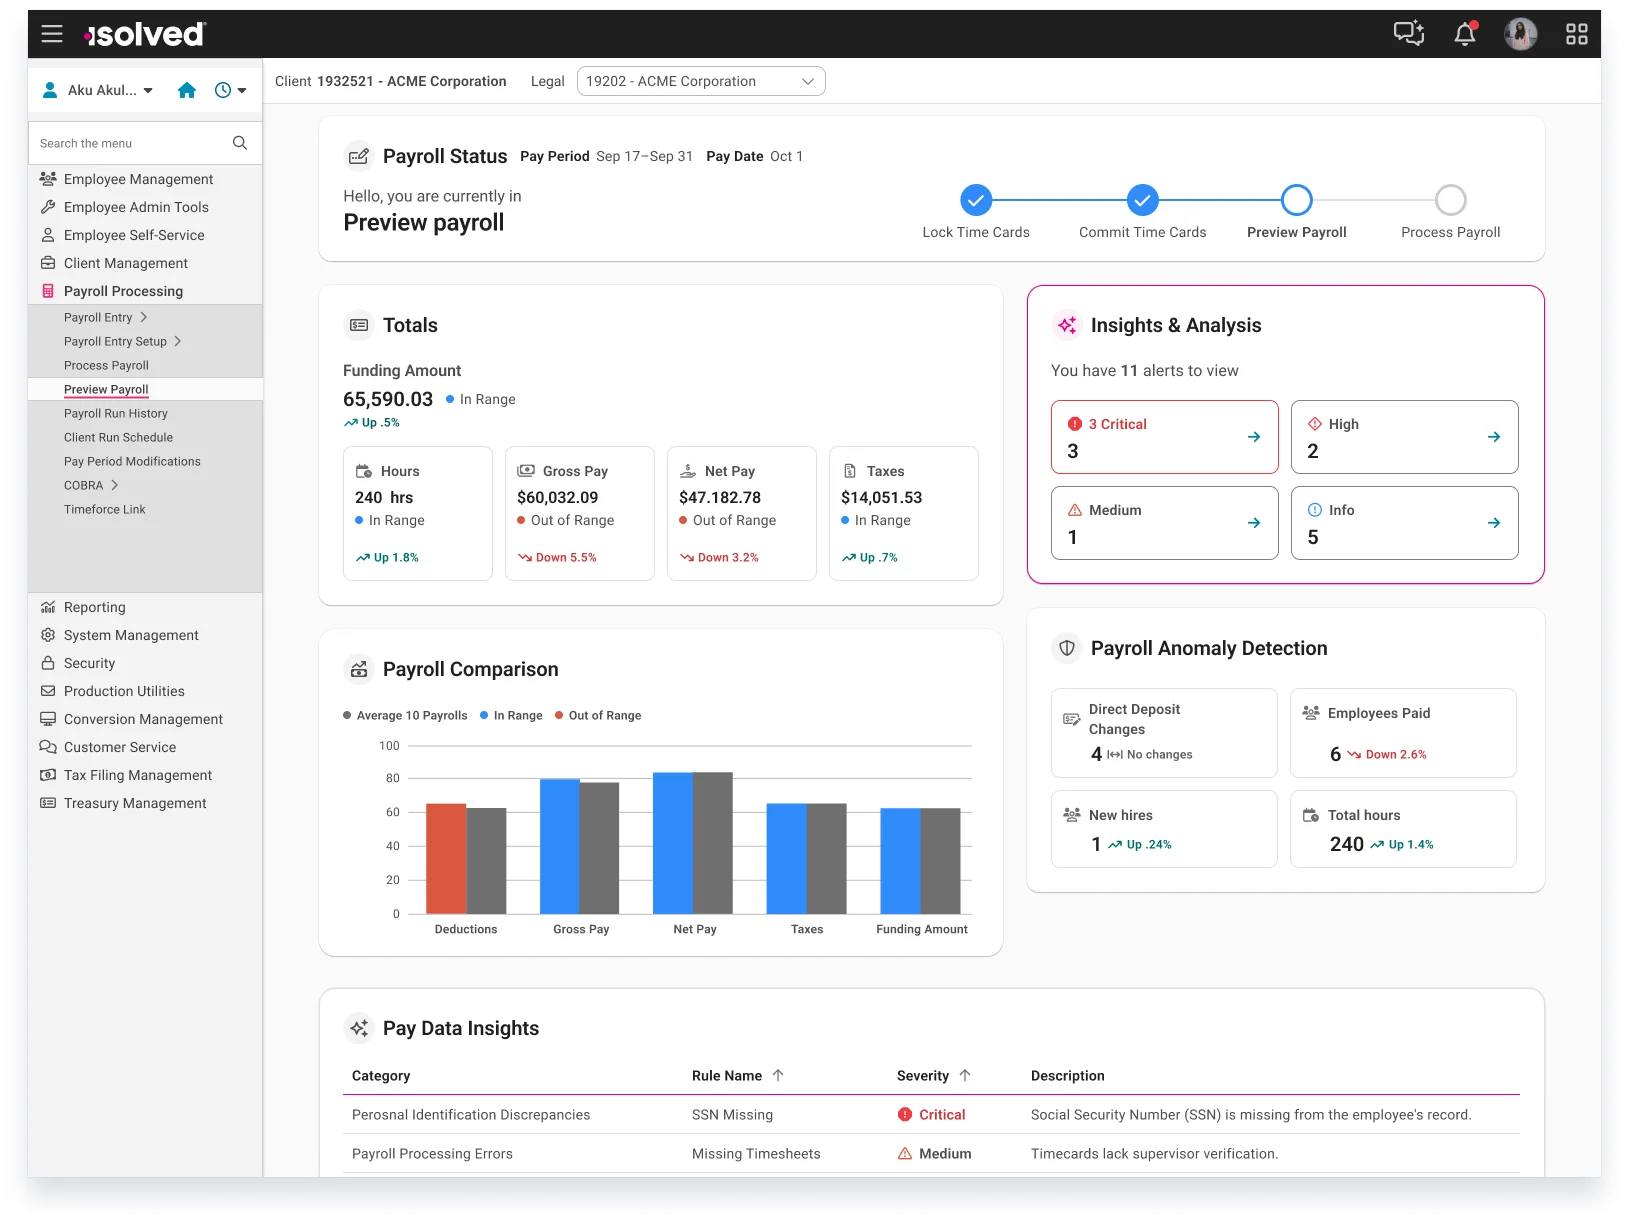Viewport: 1629px width, 1223px height.
Task: Expand the Legal company dropdown
Action: [701, 81]
